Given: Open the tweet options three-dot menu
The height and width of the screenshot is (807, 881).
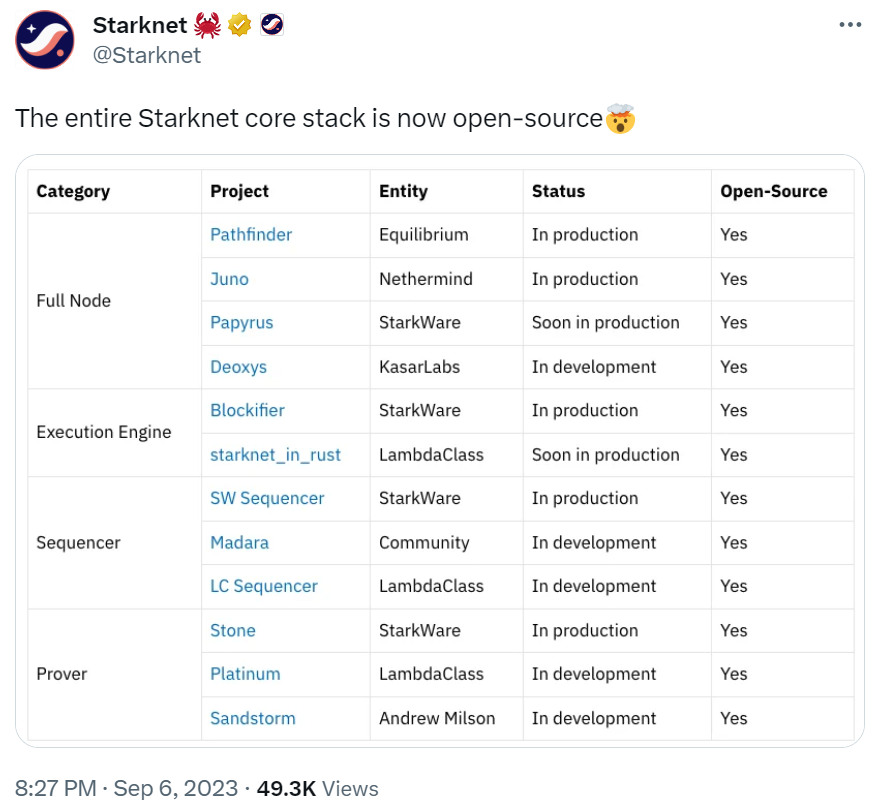Looking at the screenshot, I should [849, 24].
